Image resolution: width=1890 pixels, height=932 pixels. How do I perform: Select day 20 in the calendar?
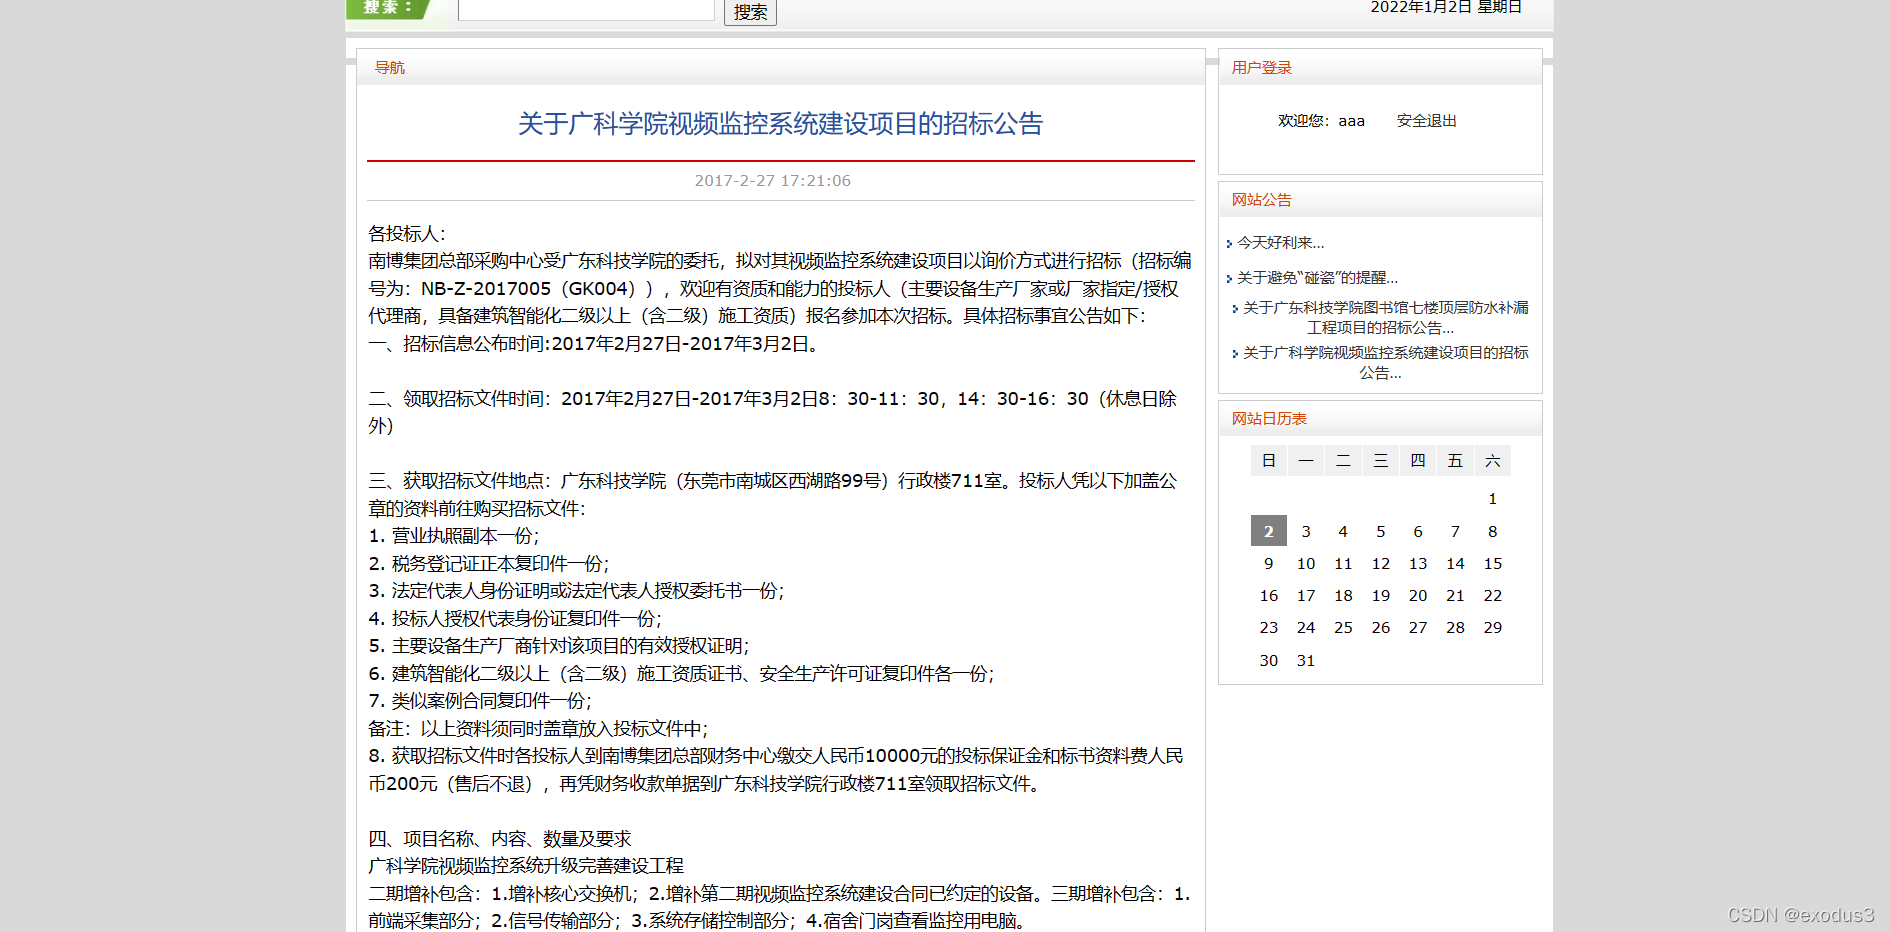point(1418,596)
